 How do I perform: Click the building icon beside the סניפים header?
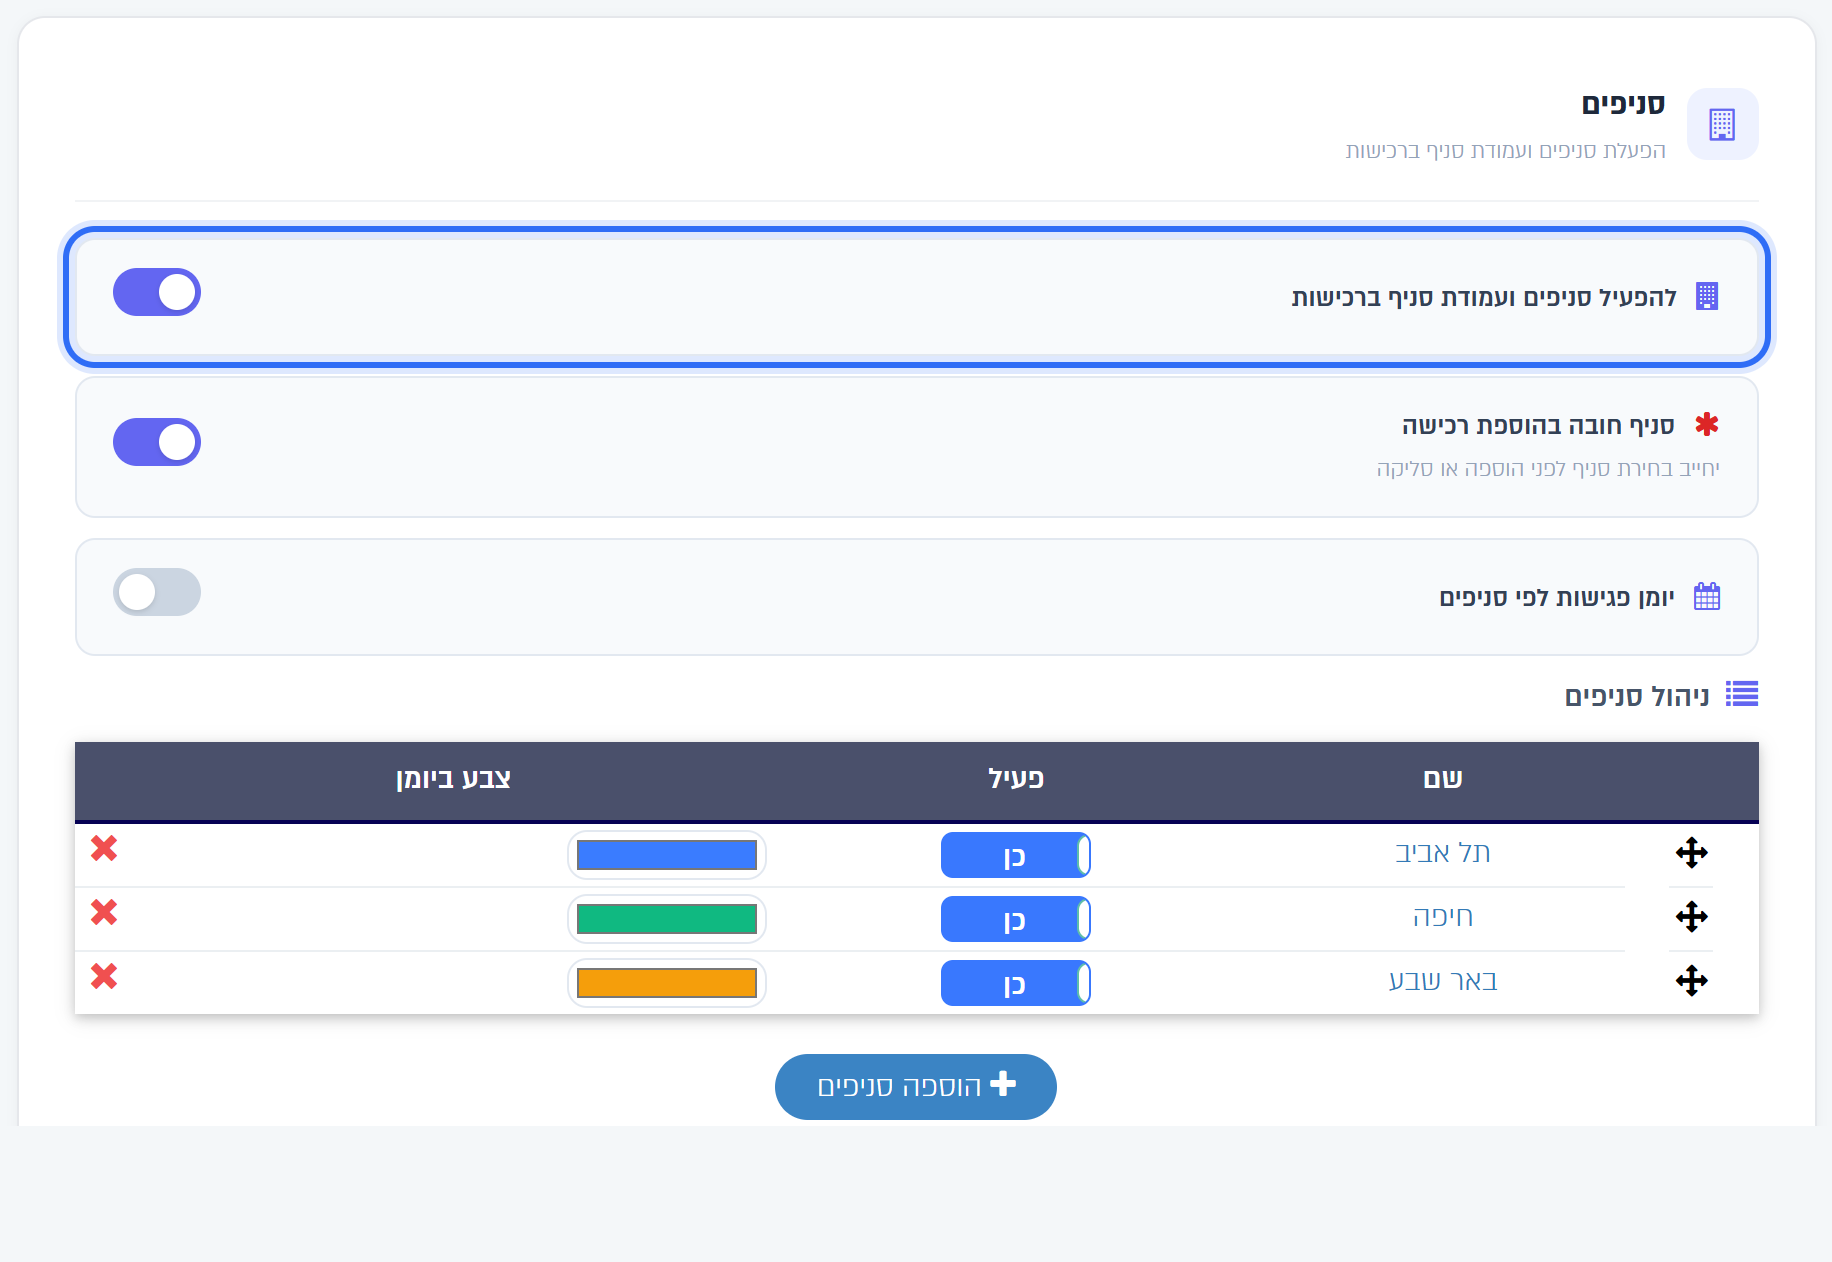tap(1722, 124)
